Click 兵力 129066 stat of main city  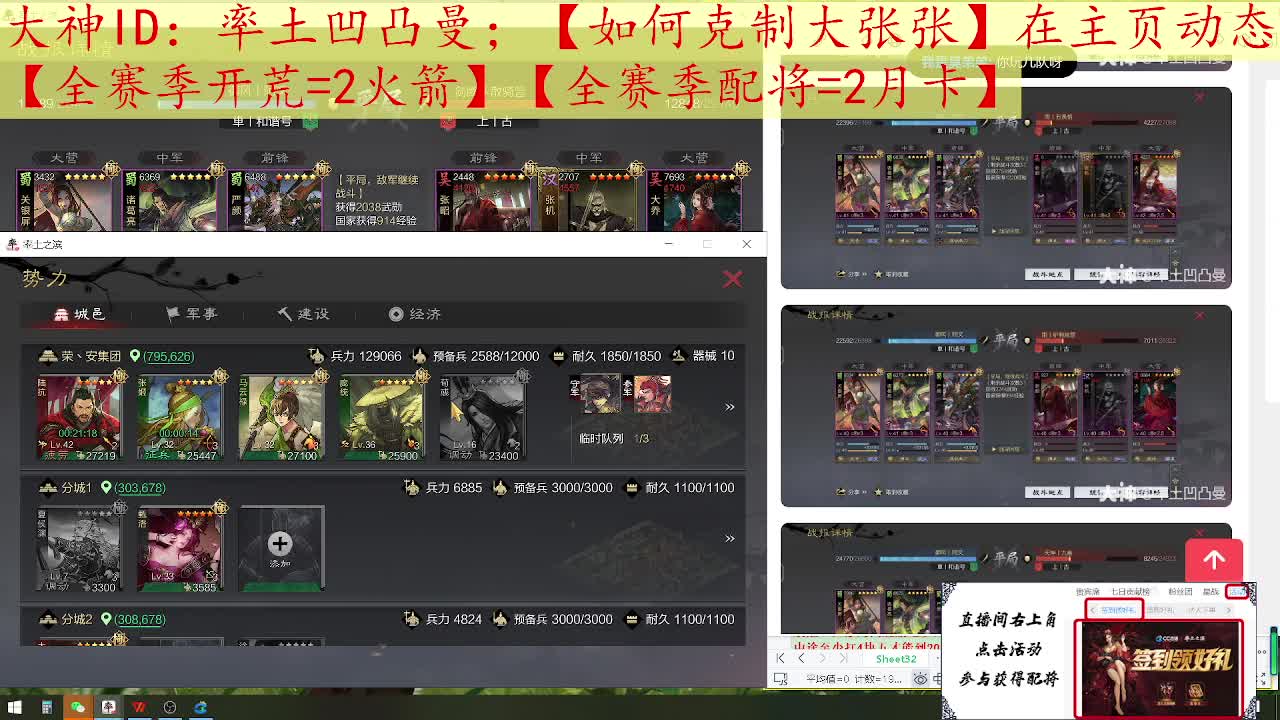tap(354, 356)
